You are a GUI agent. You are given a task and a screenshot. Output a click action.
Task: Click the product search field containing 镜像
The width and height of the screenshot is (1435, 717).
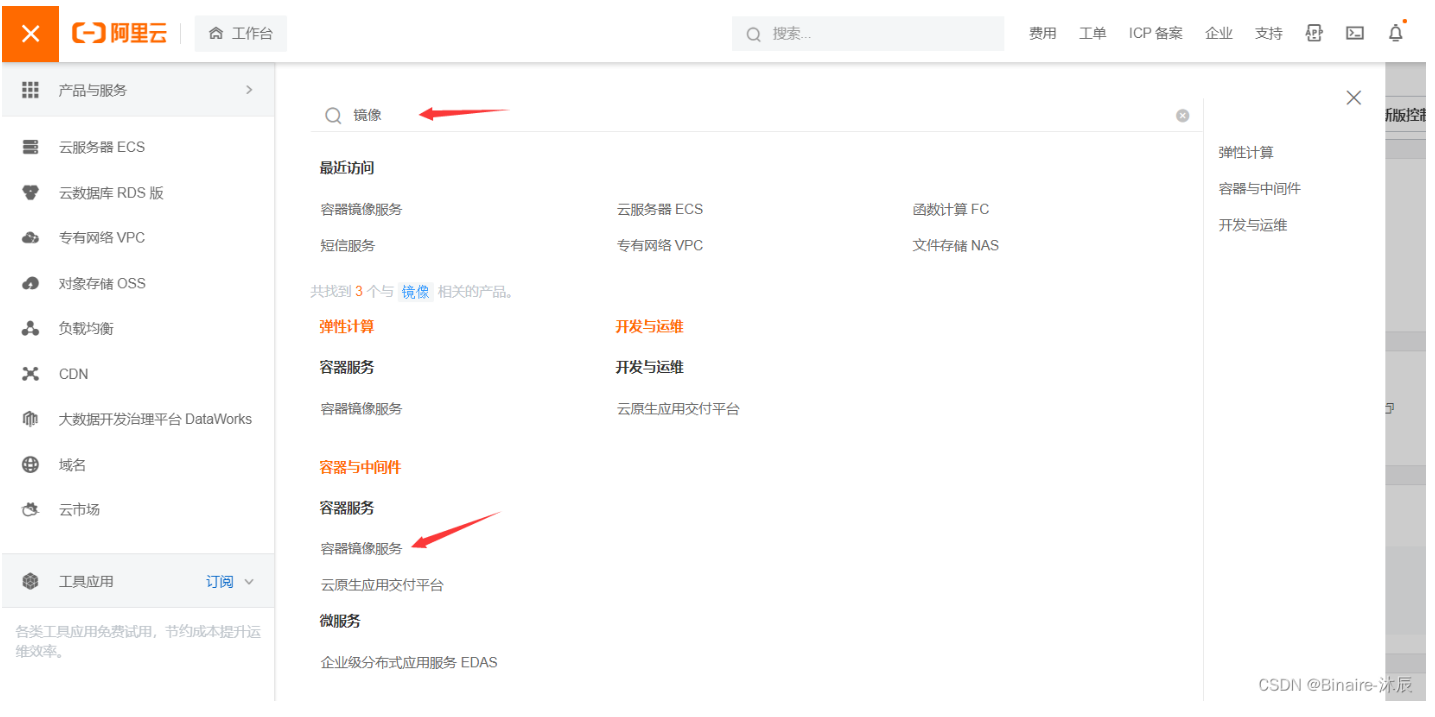(756, 115)
